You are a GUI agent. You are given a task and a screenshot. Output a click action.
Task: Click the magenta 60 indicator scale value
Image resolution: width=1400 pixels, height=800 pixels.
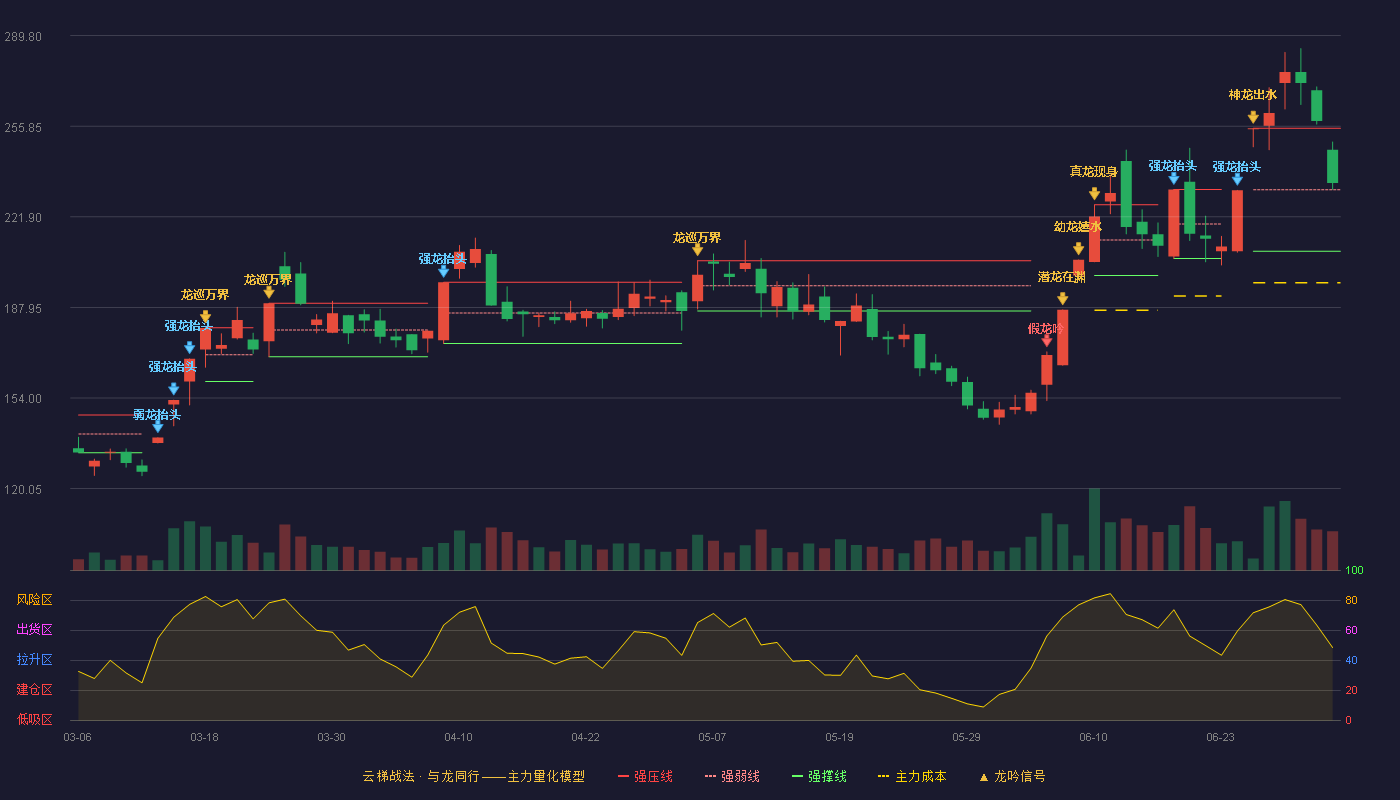1351,630
